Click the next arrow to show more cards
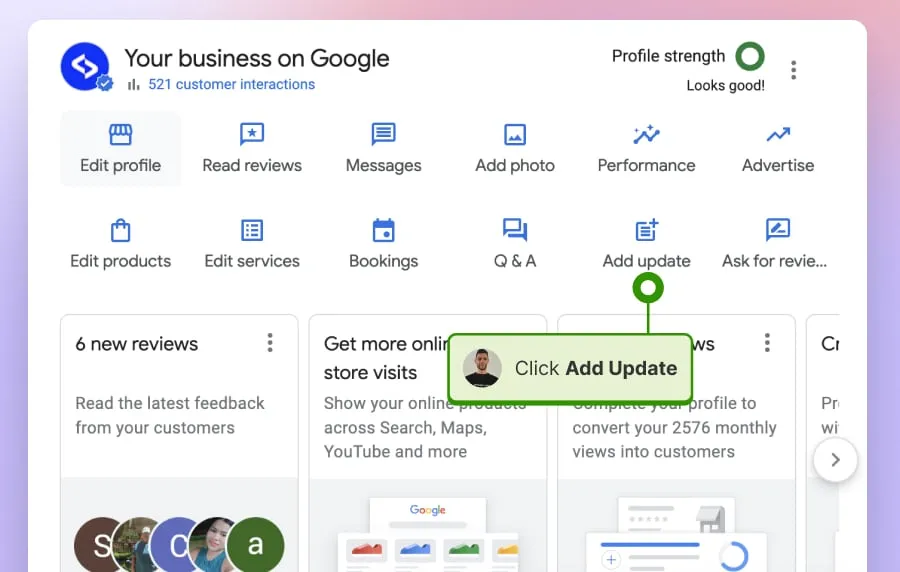This screenshot has width=900, height=572. pos(835,460)
